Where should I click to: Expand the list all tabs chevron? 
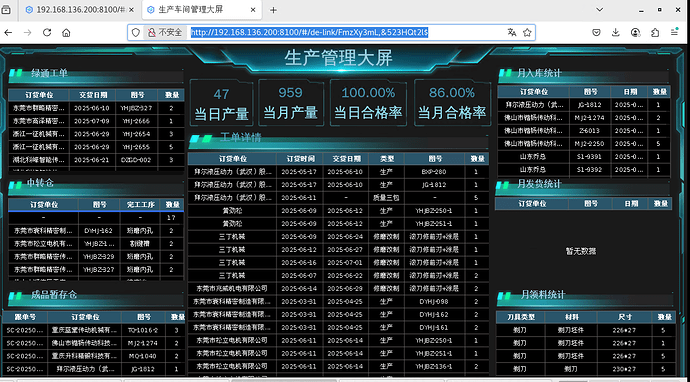(x=599, y=10)
